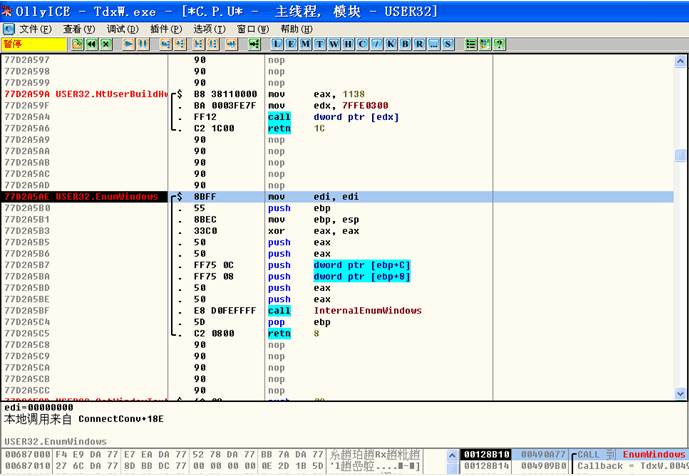This screenshot has width=689, height=476.
Task: Select the address 77D2A59A USER32.NtUserBuildHw
Action: point(86,94)
